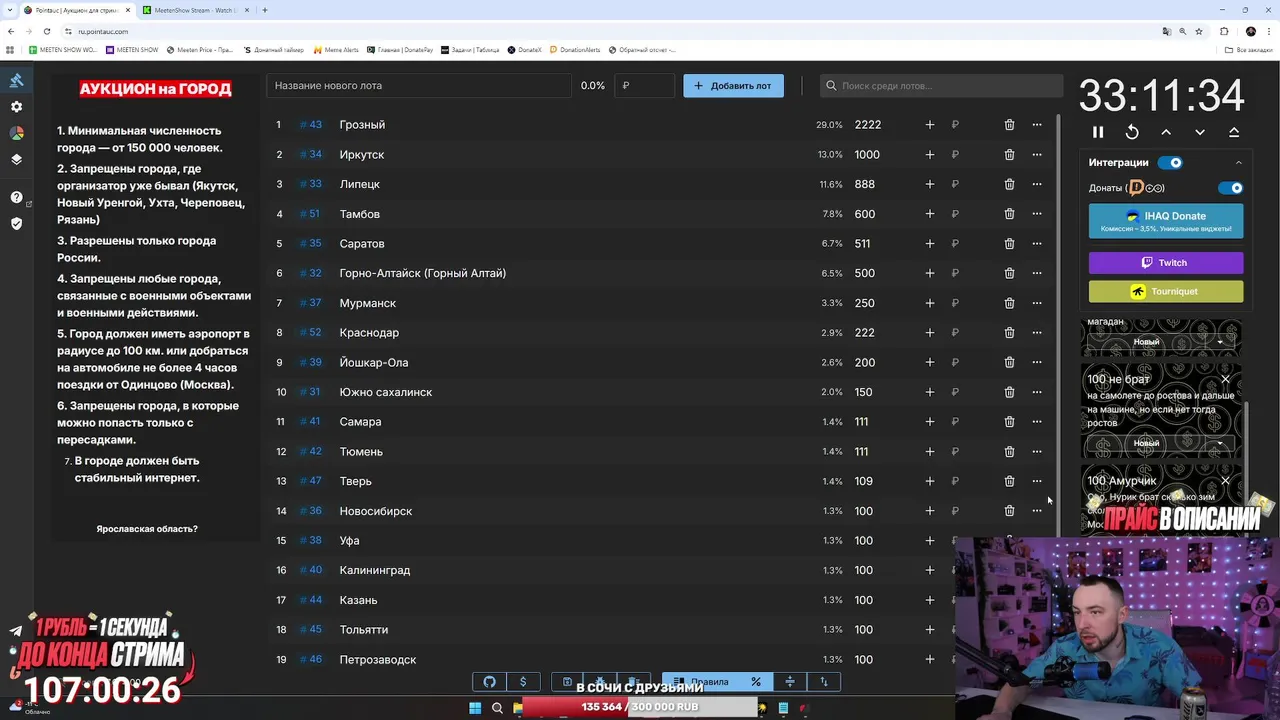This screenshot has height=720, width=1280.
Task: Open the auction hammer sidebar icon
Action: click(17, 80)
